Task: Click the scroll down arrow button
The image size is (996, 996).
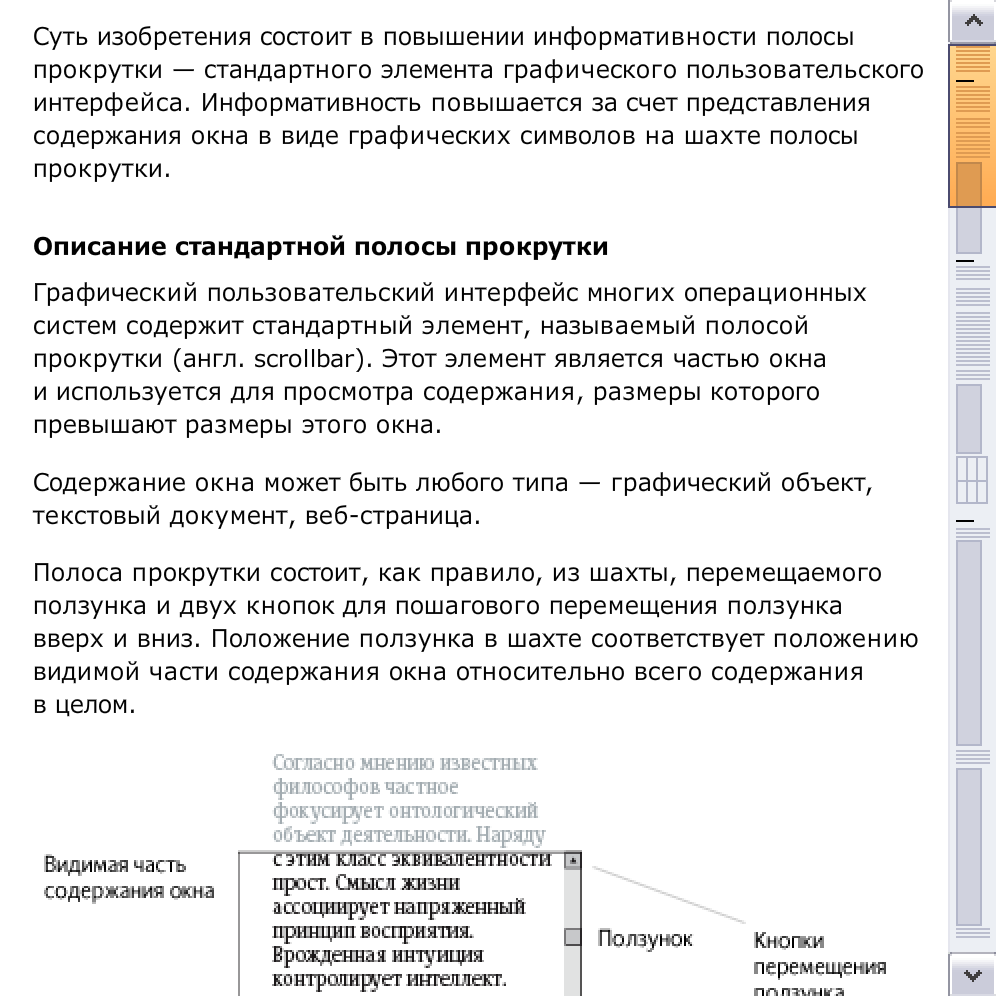Action: coord(971,974)
